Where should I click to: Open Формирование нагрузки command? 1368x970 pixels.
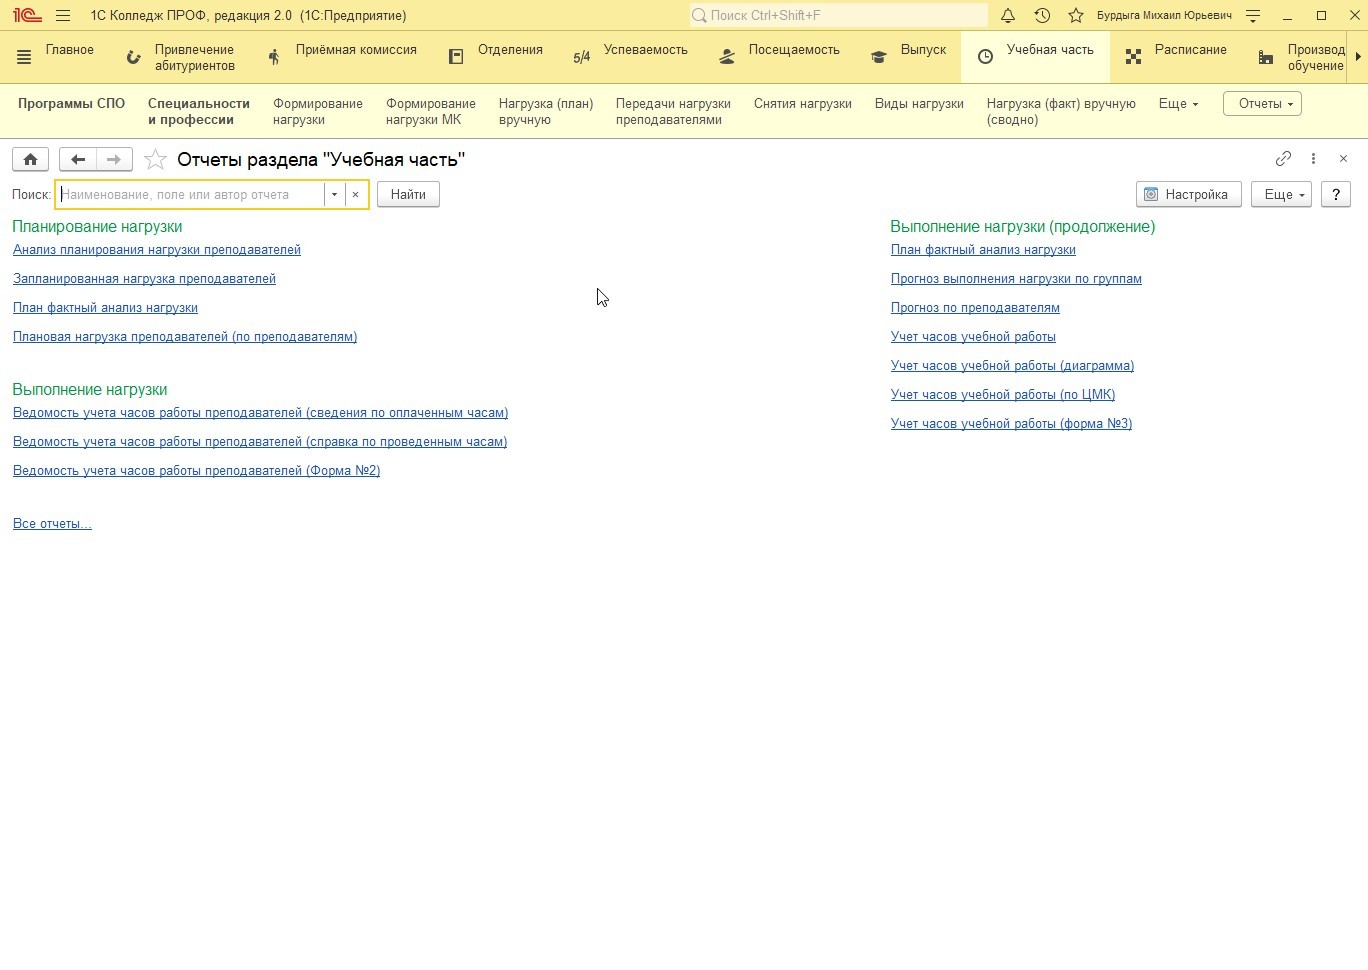(318, 112)
